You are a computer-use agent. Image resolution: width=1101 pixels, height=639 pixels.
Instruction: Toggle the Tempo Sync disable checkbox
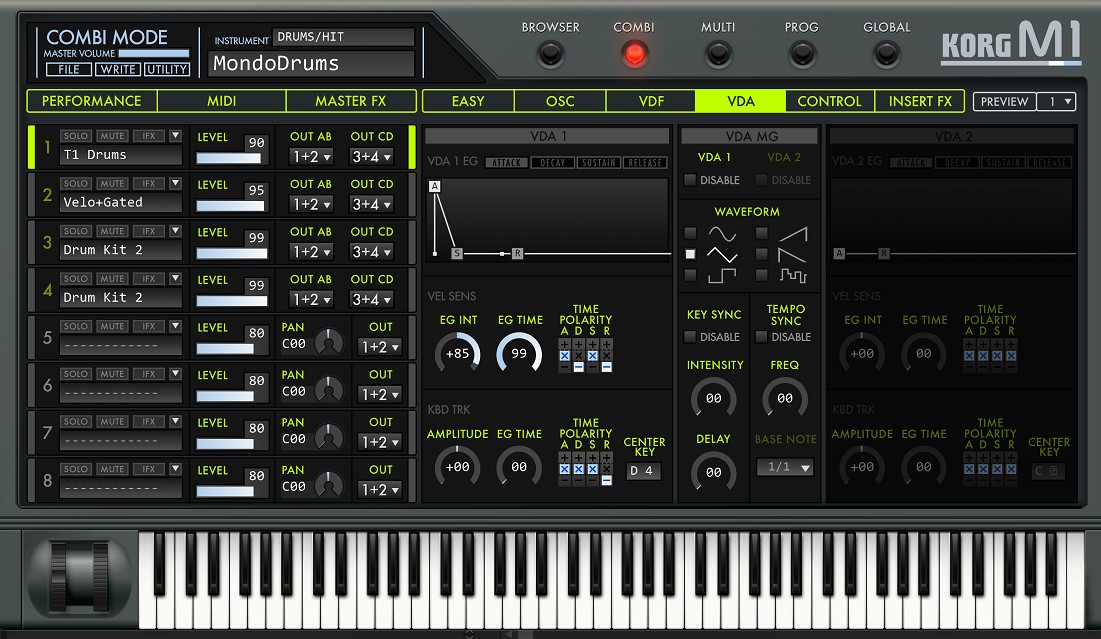[762, 337]
